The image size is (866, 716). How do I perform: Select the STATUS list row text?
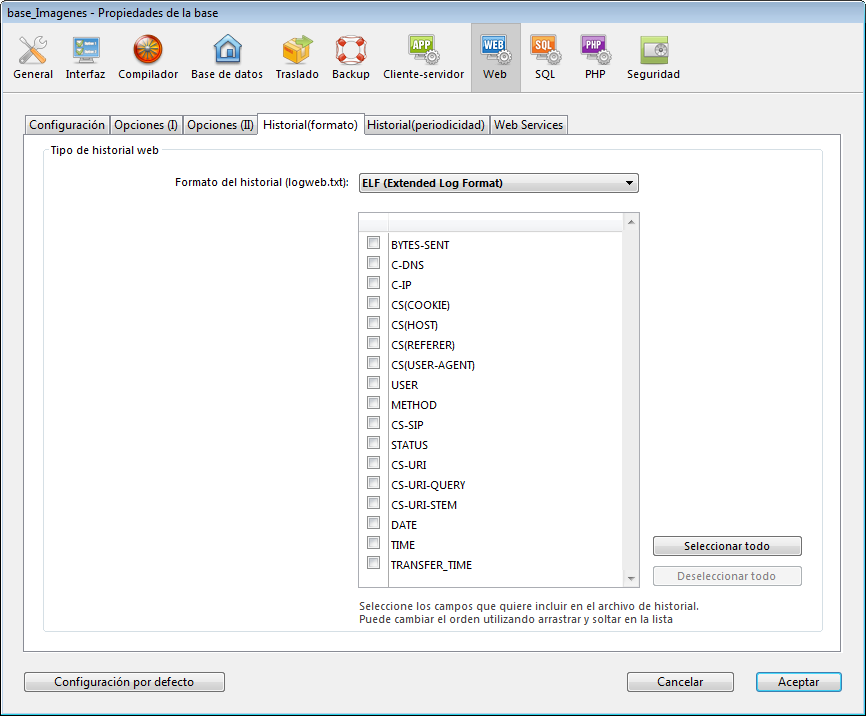click(x=409, y=445)
